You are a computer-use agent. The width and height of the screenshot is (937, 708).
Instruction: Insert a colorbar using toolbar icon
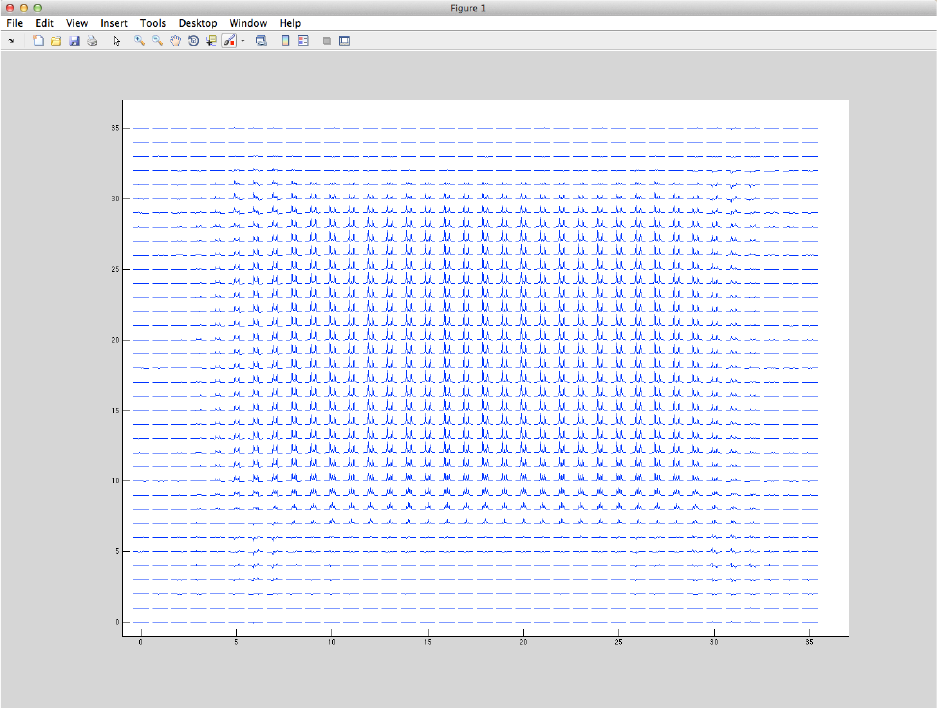point(285,41)
